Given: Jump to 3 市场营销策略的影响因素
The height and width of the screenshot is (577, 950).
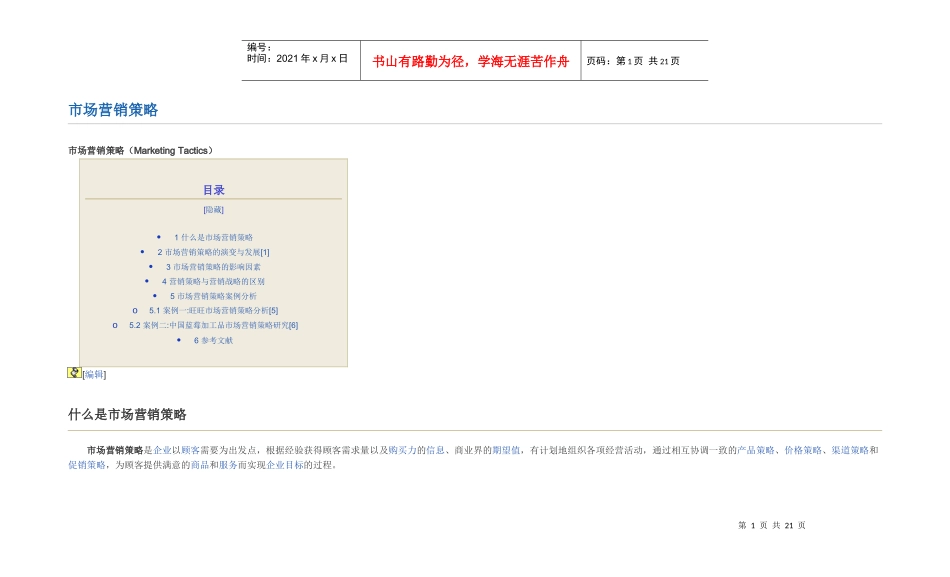Looking at the screenshot, I should [x=213, y=267].
